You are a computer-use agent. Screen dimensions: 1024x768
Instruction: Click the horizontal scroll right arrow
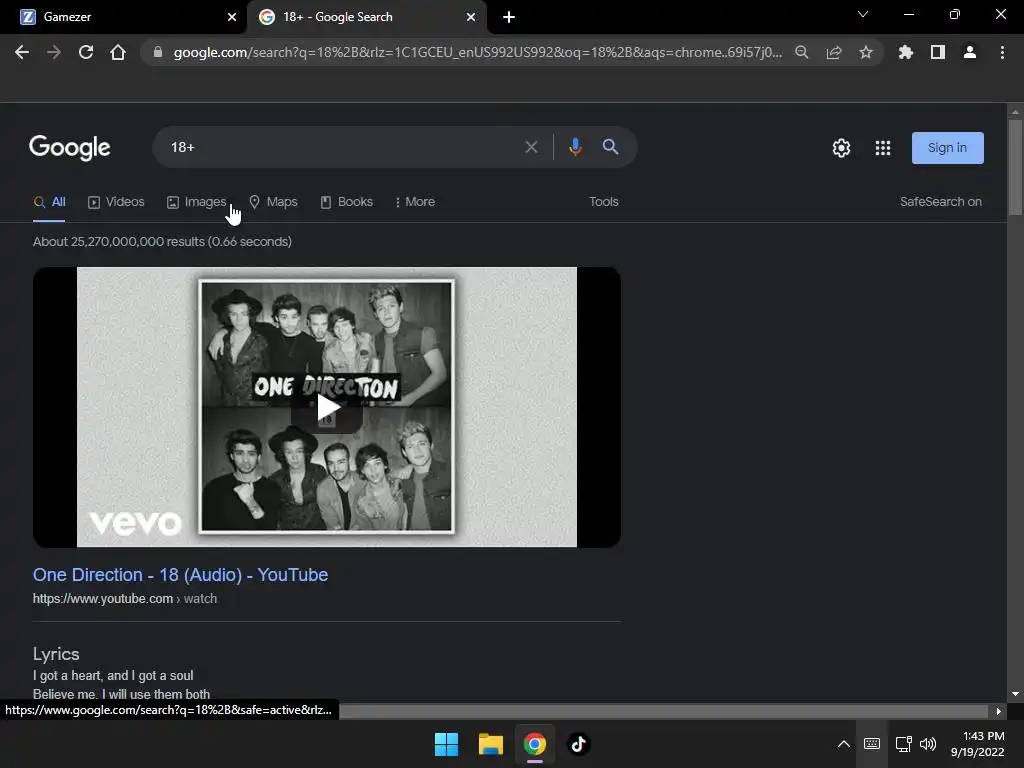tap(999, 711)
